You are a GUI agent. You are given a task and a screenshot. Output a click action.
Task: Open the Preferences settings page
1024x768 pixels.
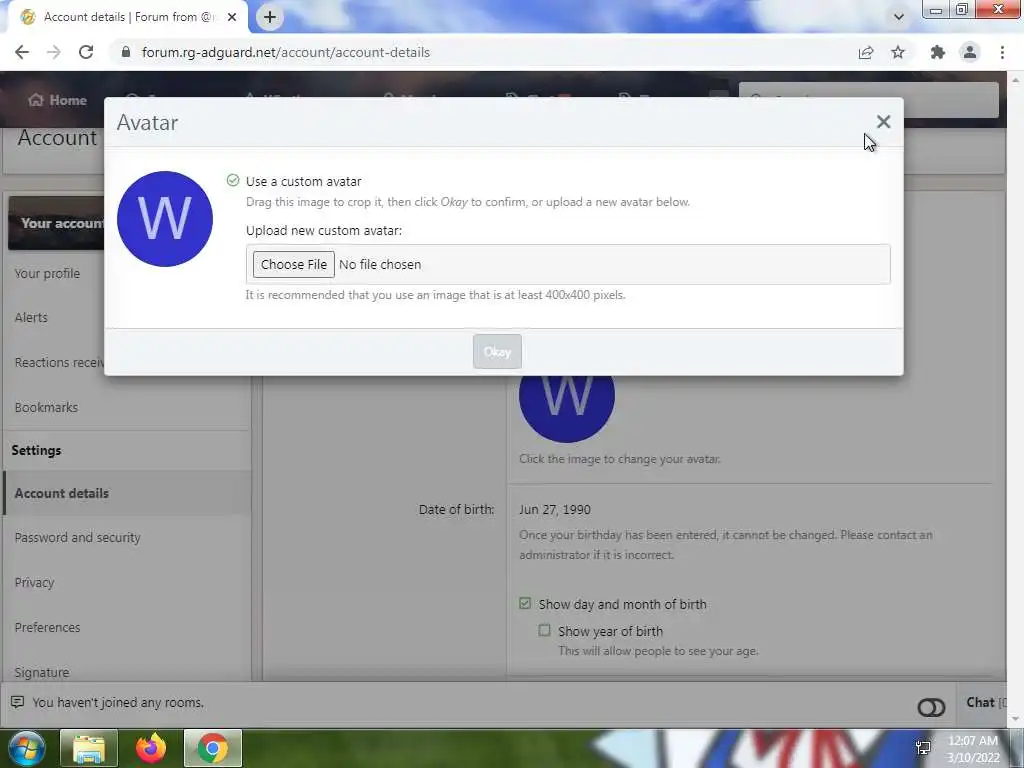pyautogui.click(x=47, y=628)
